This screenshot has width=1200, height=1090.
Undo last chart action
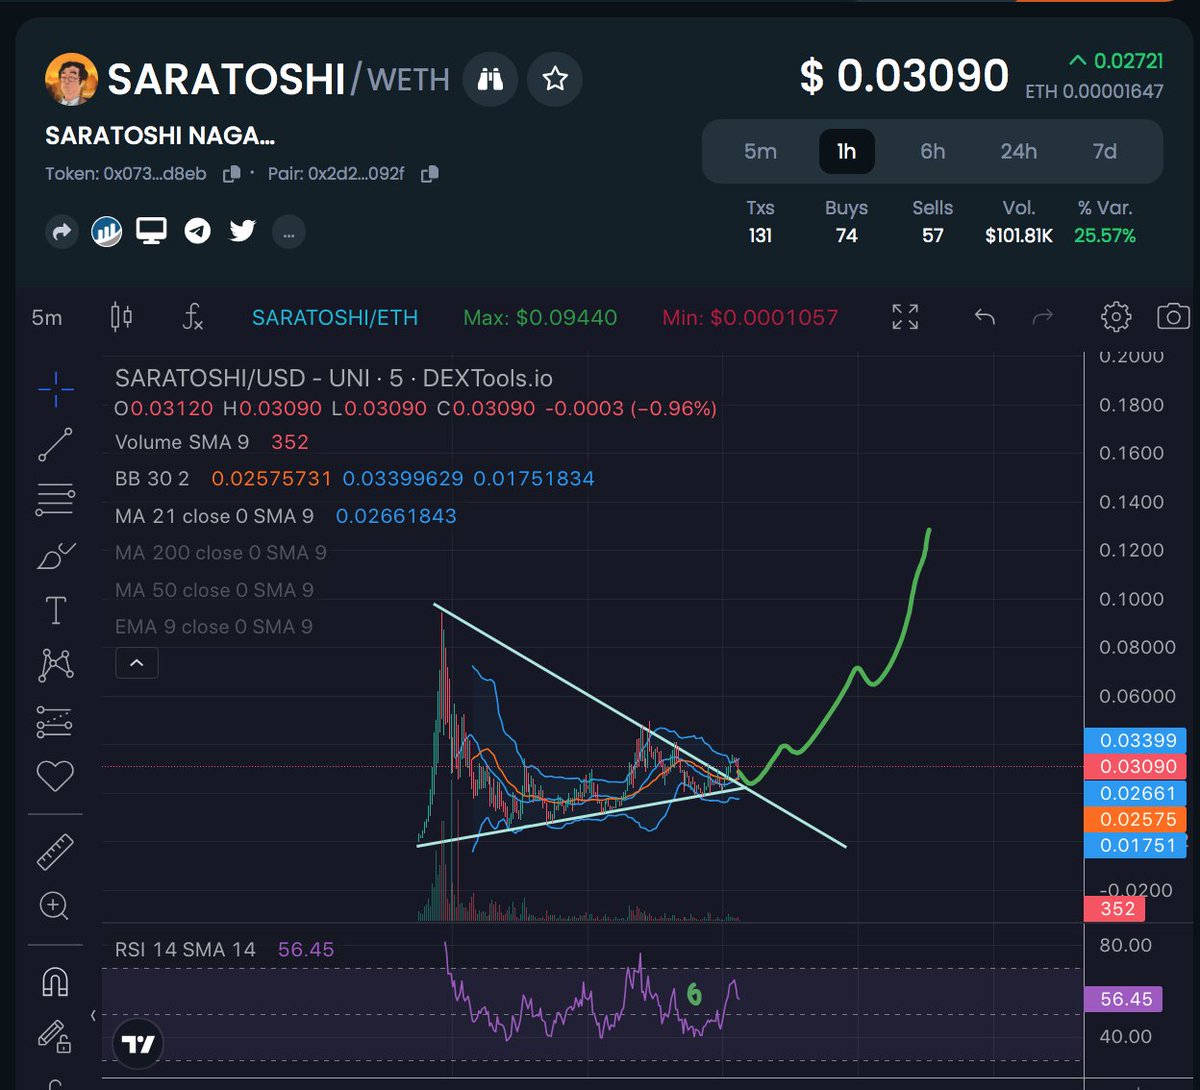point(985,317)
